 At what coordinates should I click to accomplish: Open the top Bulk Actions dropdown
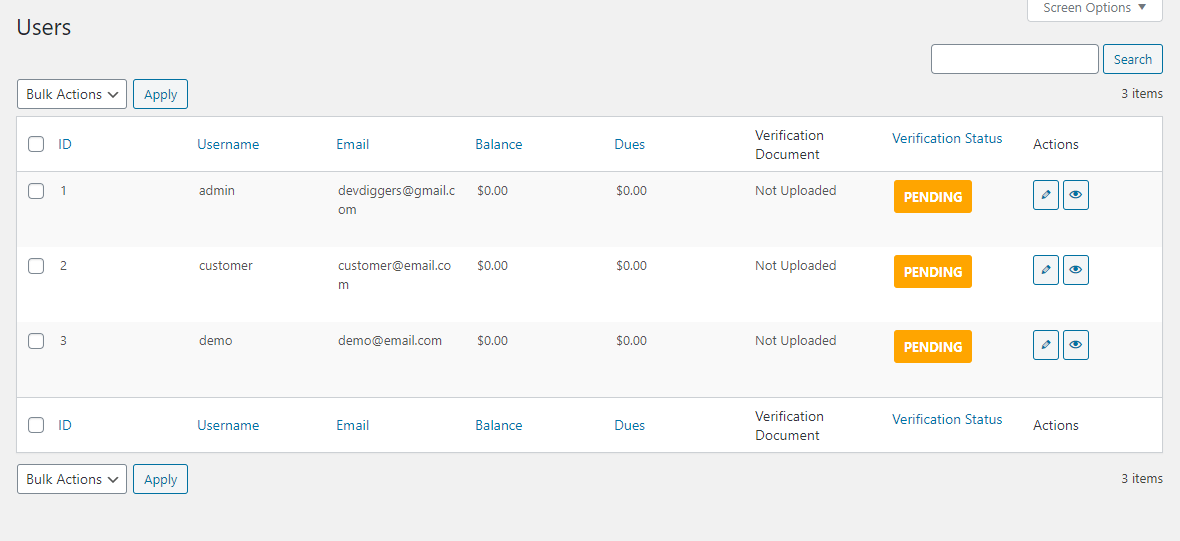[72, 94]
